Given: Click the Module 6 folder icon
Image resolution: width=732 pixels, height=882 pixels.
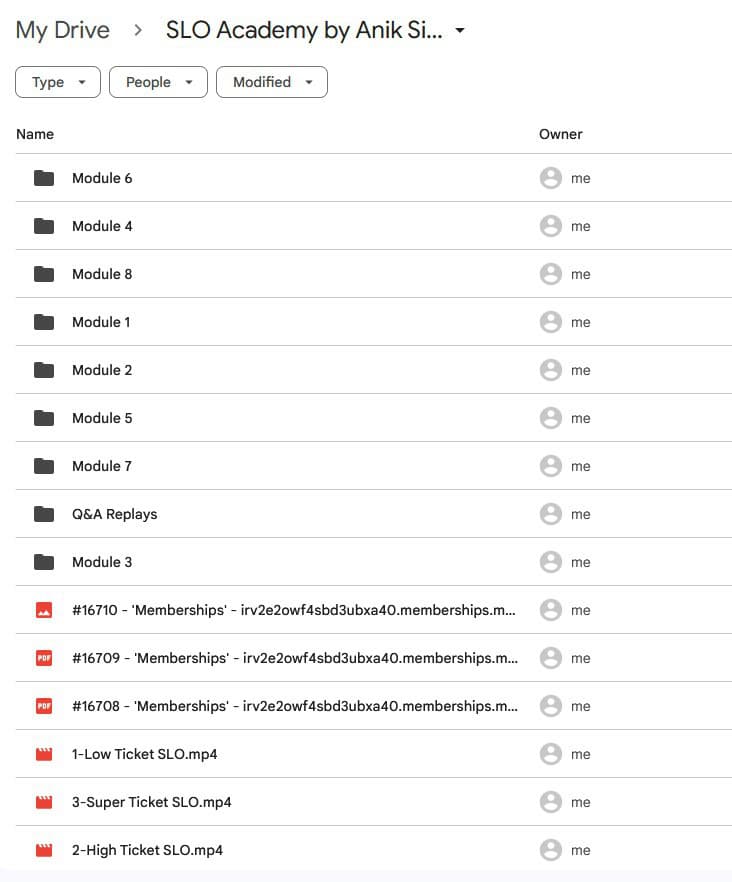Looking at the screenshot, I should point(44,178).
